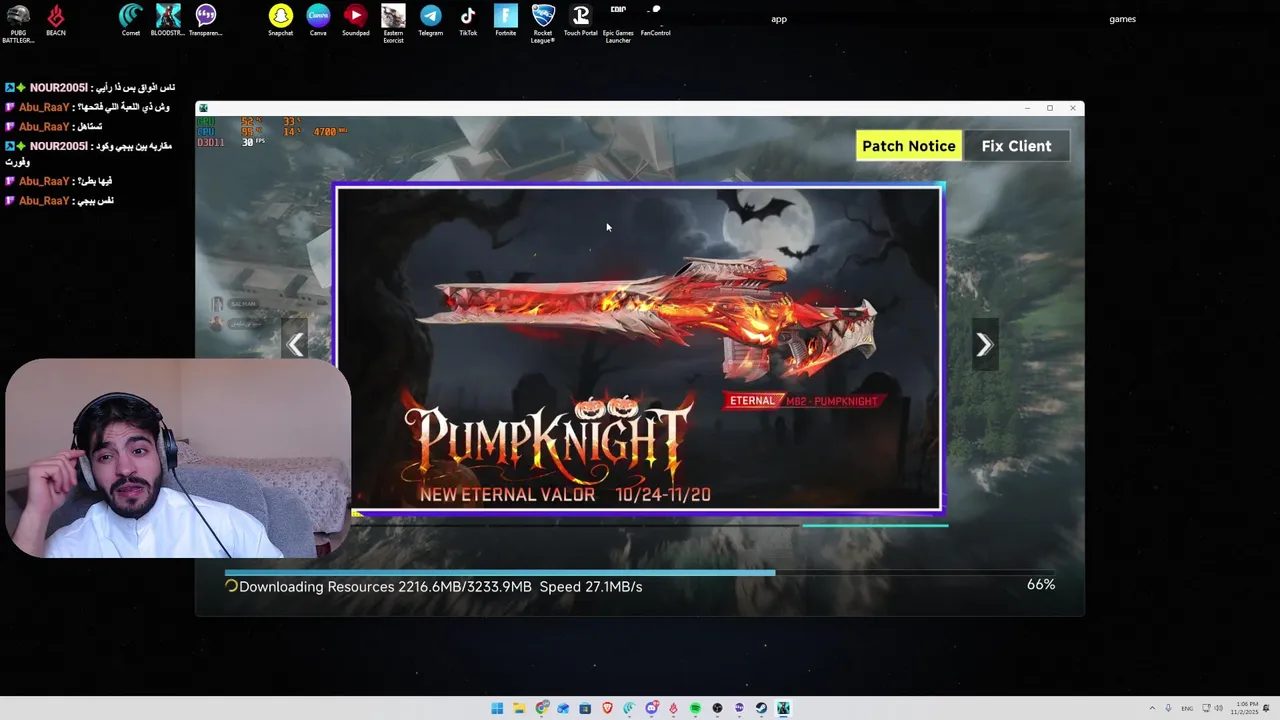Image resolution: width=1280 pixels, height=720 pixels.
Task: Click the games desktop group label
Action: click(1122, 19)
